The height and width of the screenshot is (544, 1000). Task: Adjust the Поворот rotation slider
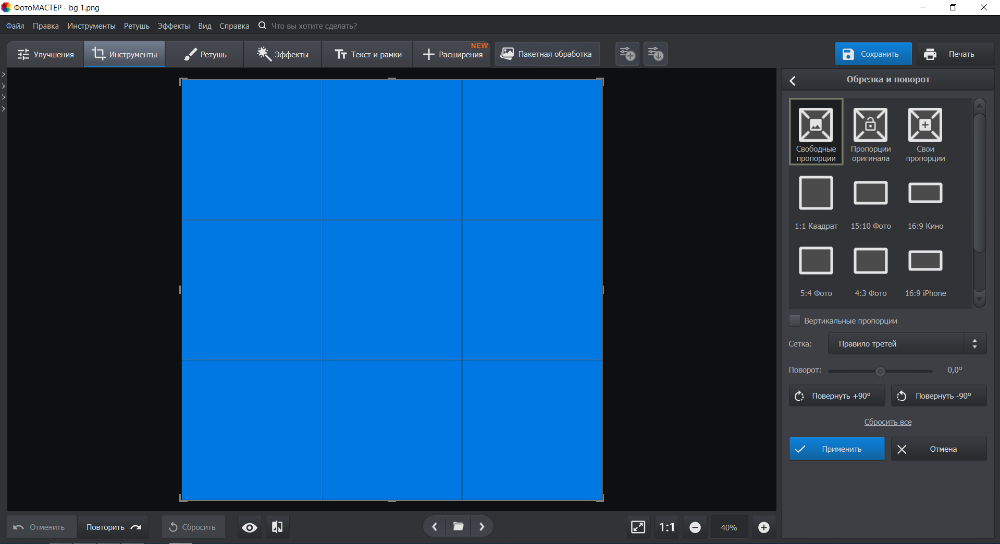[x=880, y=371]
